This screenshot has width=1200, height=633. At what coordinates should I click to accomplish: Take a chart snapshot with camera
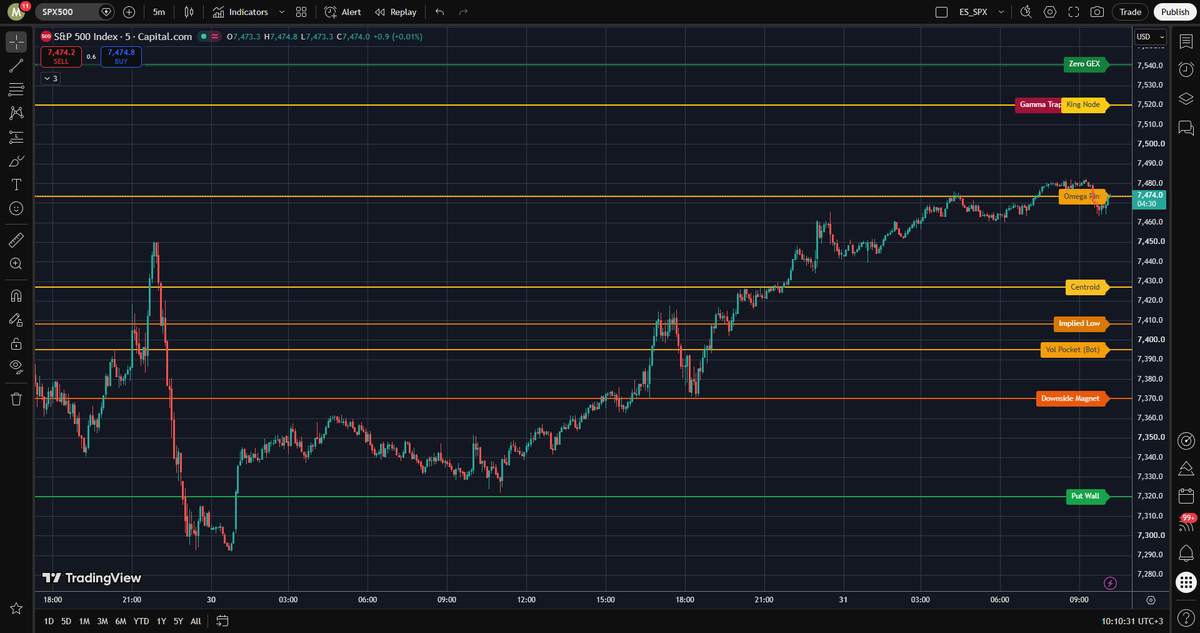[1098, 12]
